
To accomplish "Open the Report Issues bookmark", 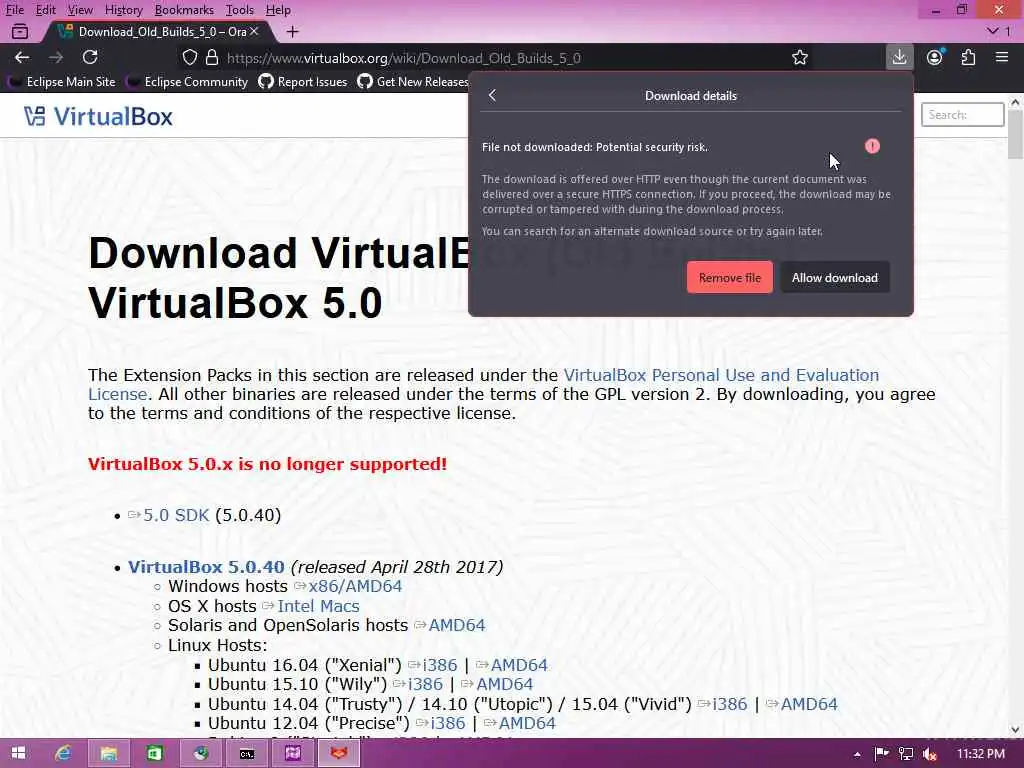I will [303, 82].
